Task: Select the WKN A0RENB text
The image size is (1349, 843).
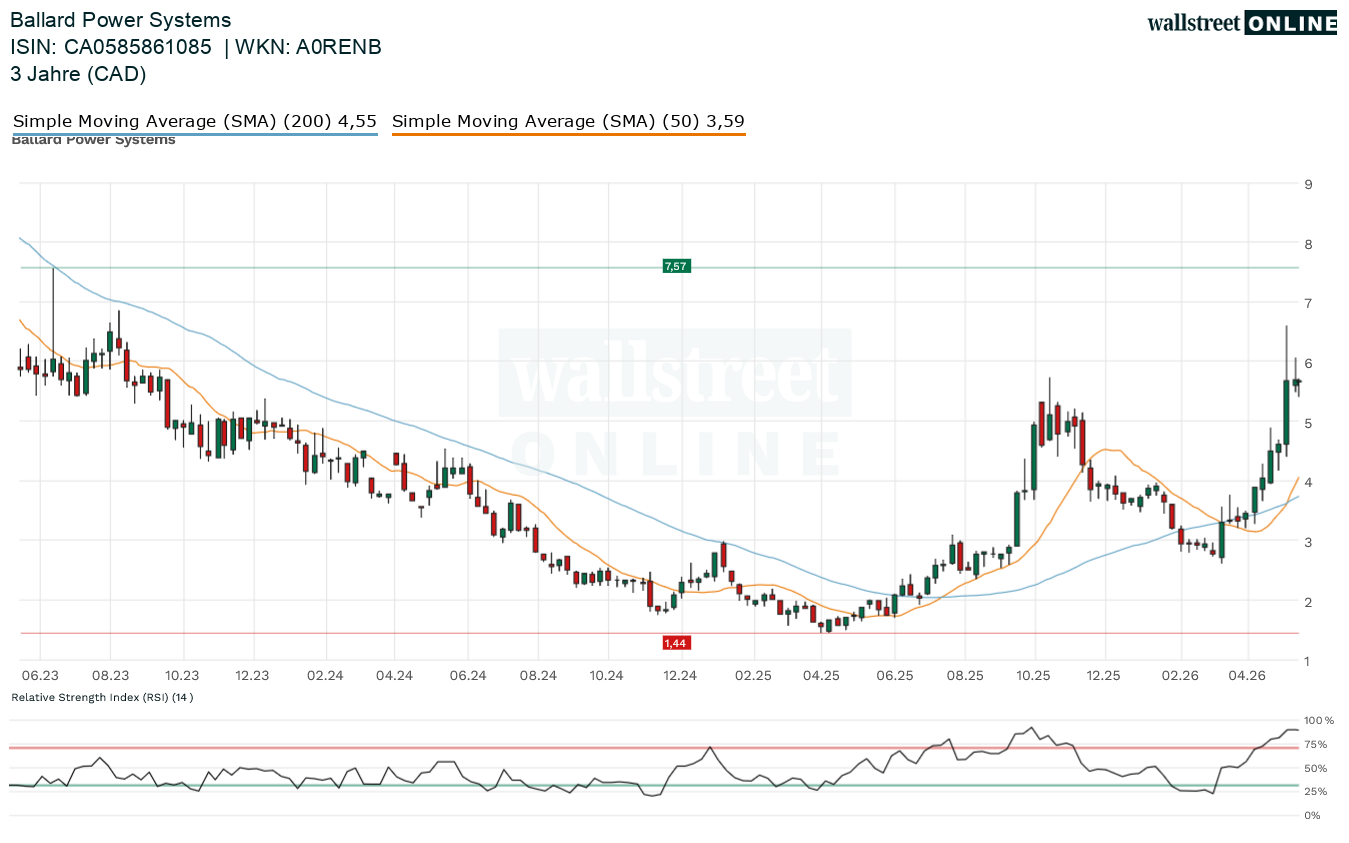Action: [309, 47]
